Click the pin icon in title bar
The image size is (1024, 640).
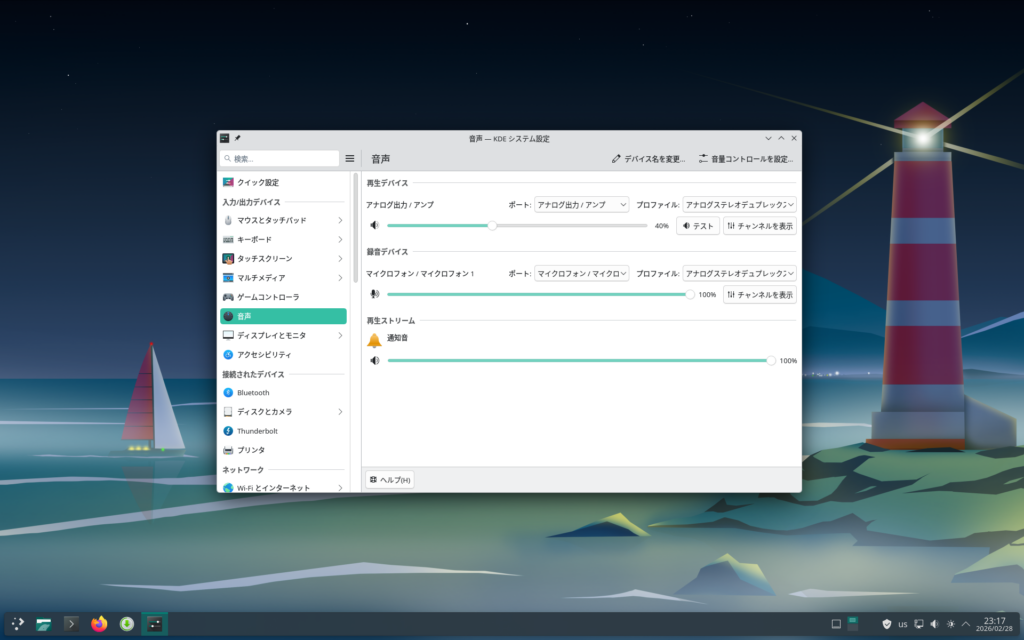238,138
